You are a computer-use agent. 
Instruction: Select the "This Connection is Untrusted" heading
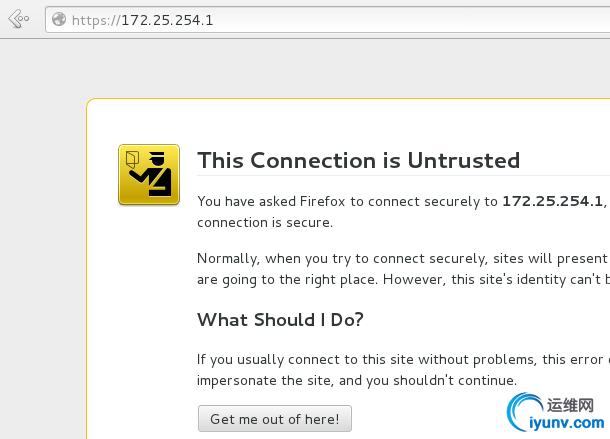(x=358, y=160)
